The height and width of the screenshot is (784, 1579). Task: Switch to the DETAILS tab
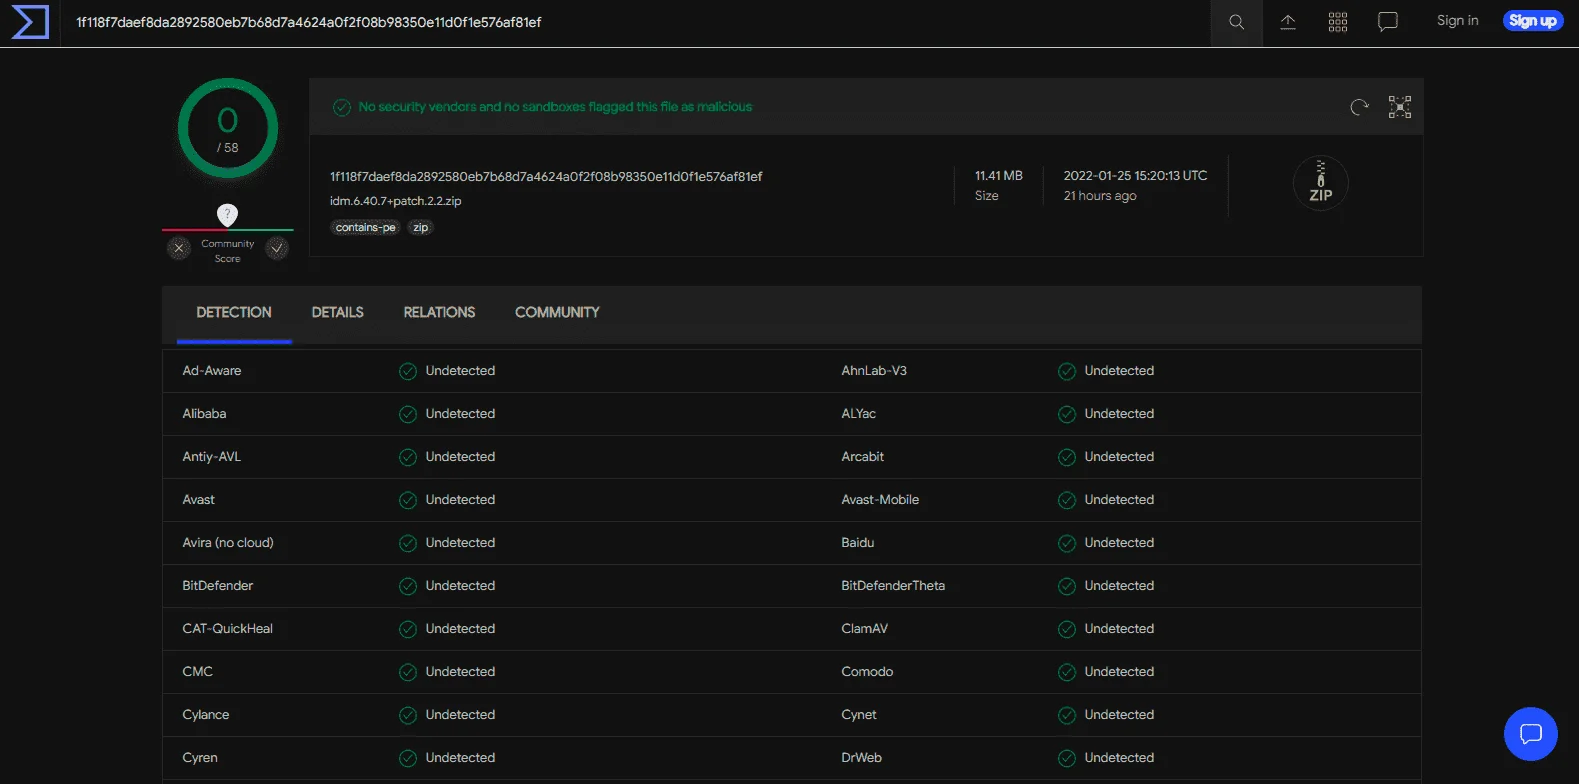[338, 313]
